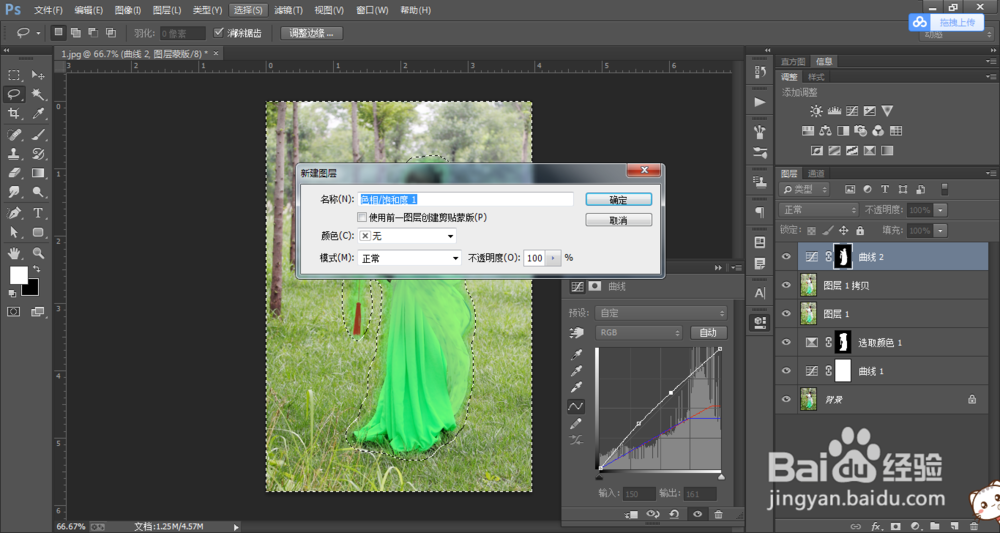Switch to the 通道 tab
Viewport: 1000px width, 533px height.
(816, 173)
